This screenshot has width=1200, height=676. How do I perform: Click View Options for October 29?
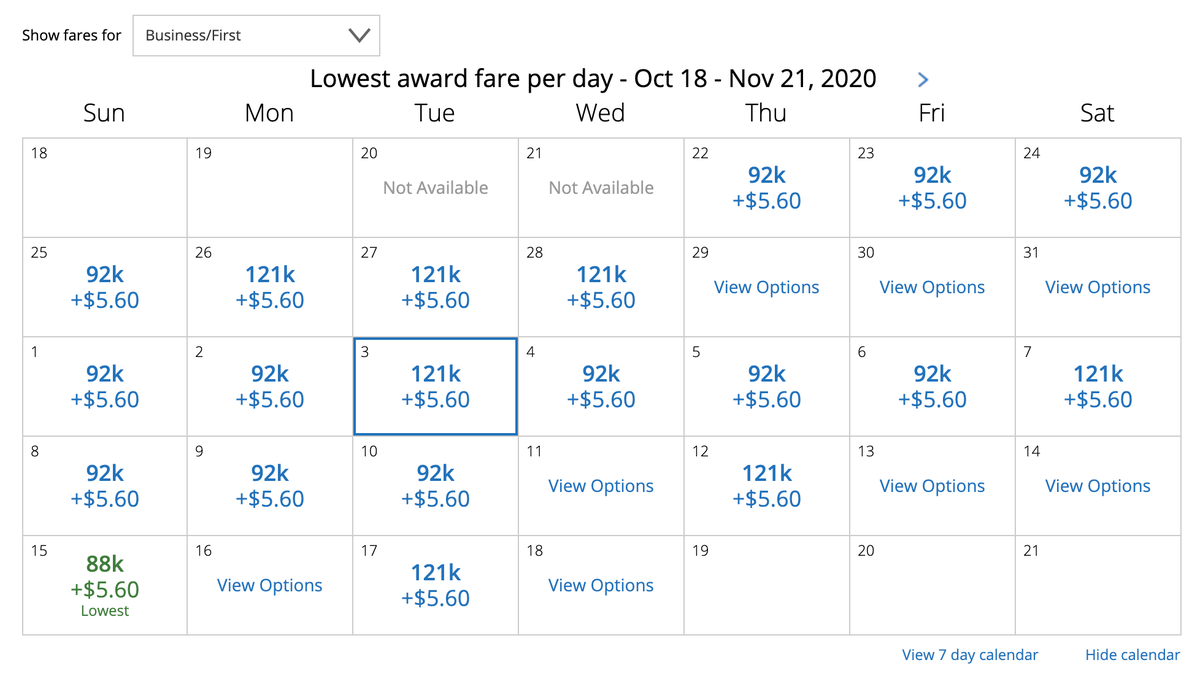click(x=766, y=287)
